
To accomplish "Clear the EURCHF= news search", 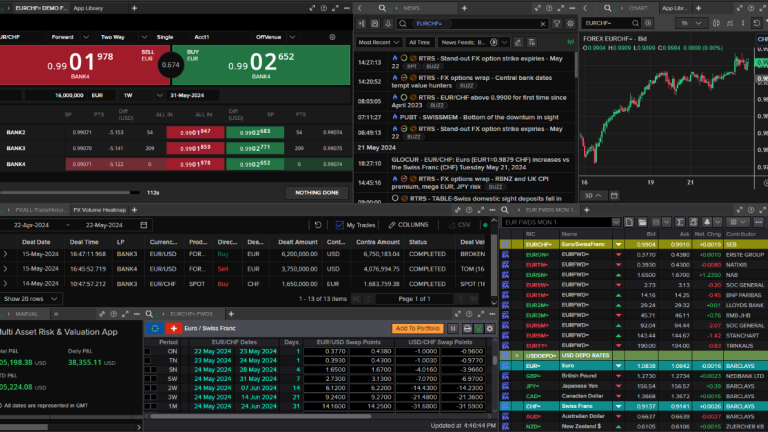I will (x=543, y=24).
